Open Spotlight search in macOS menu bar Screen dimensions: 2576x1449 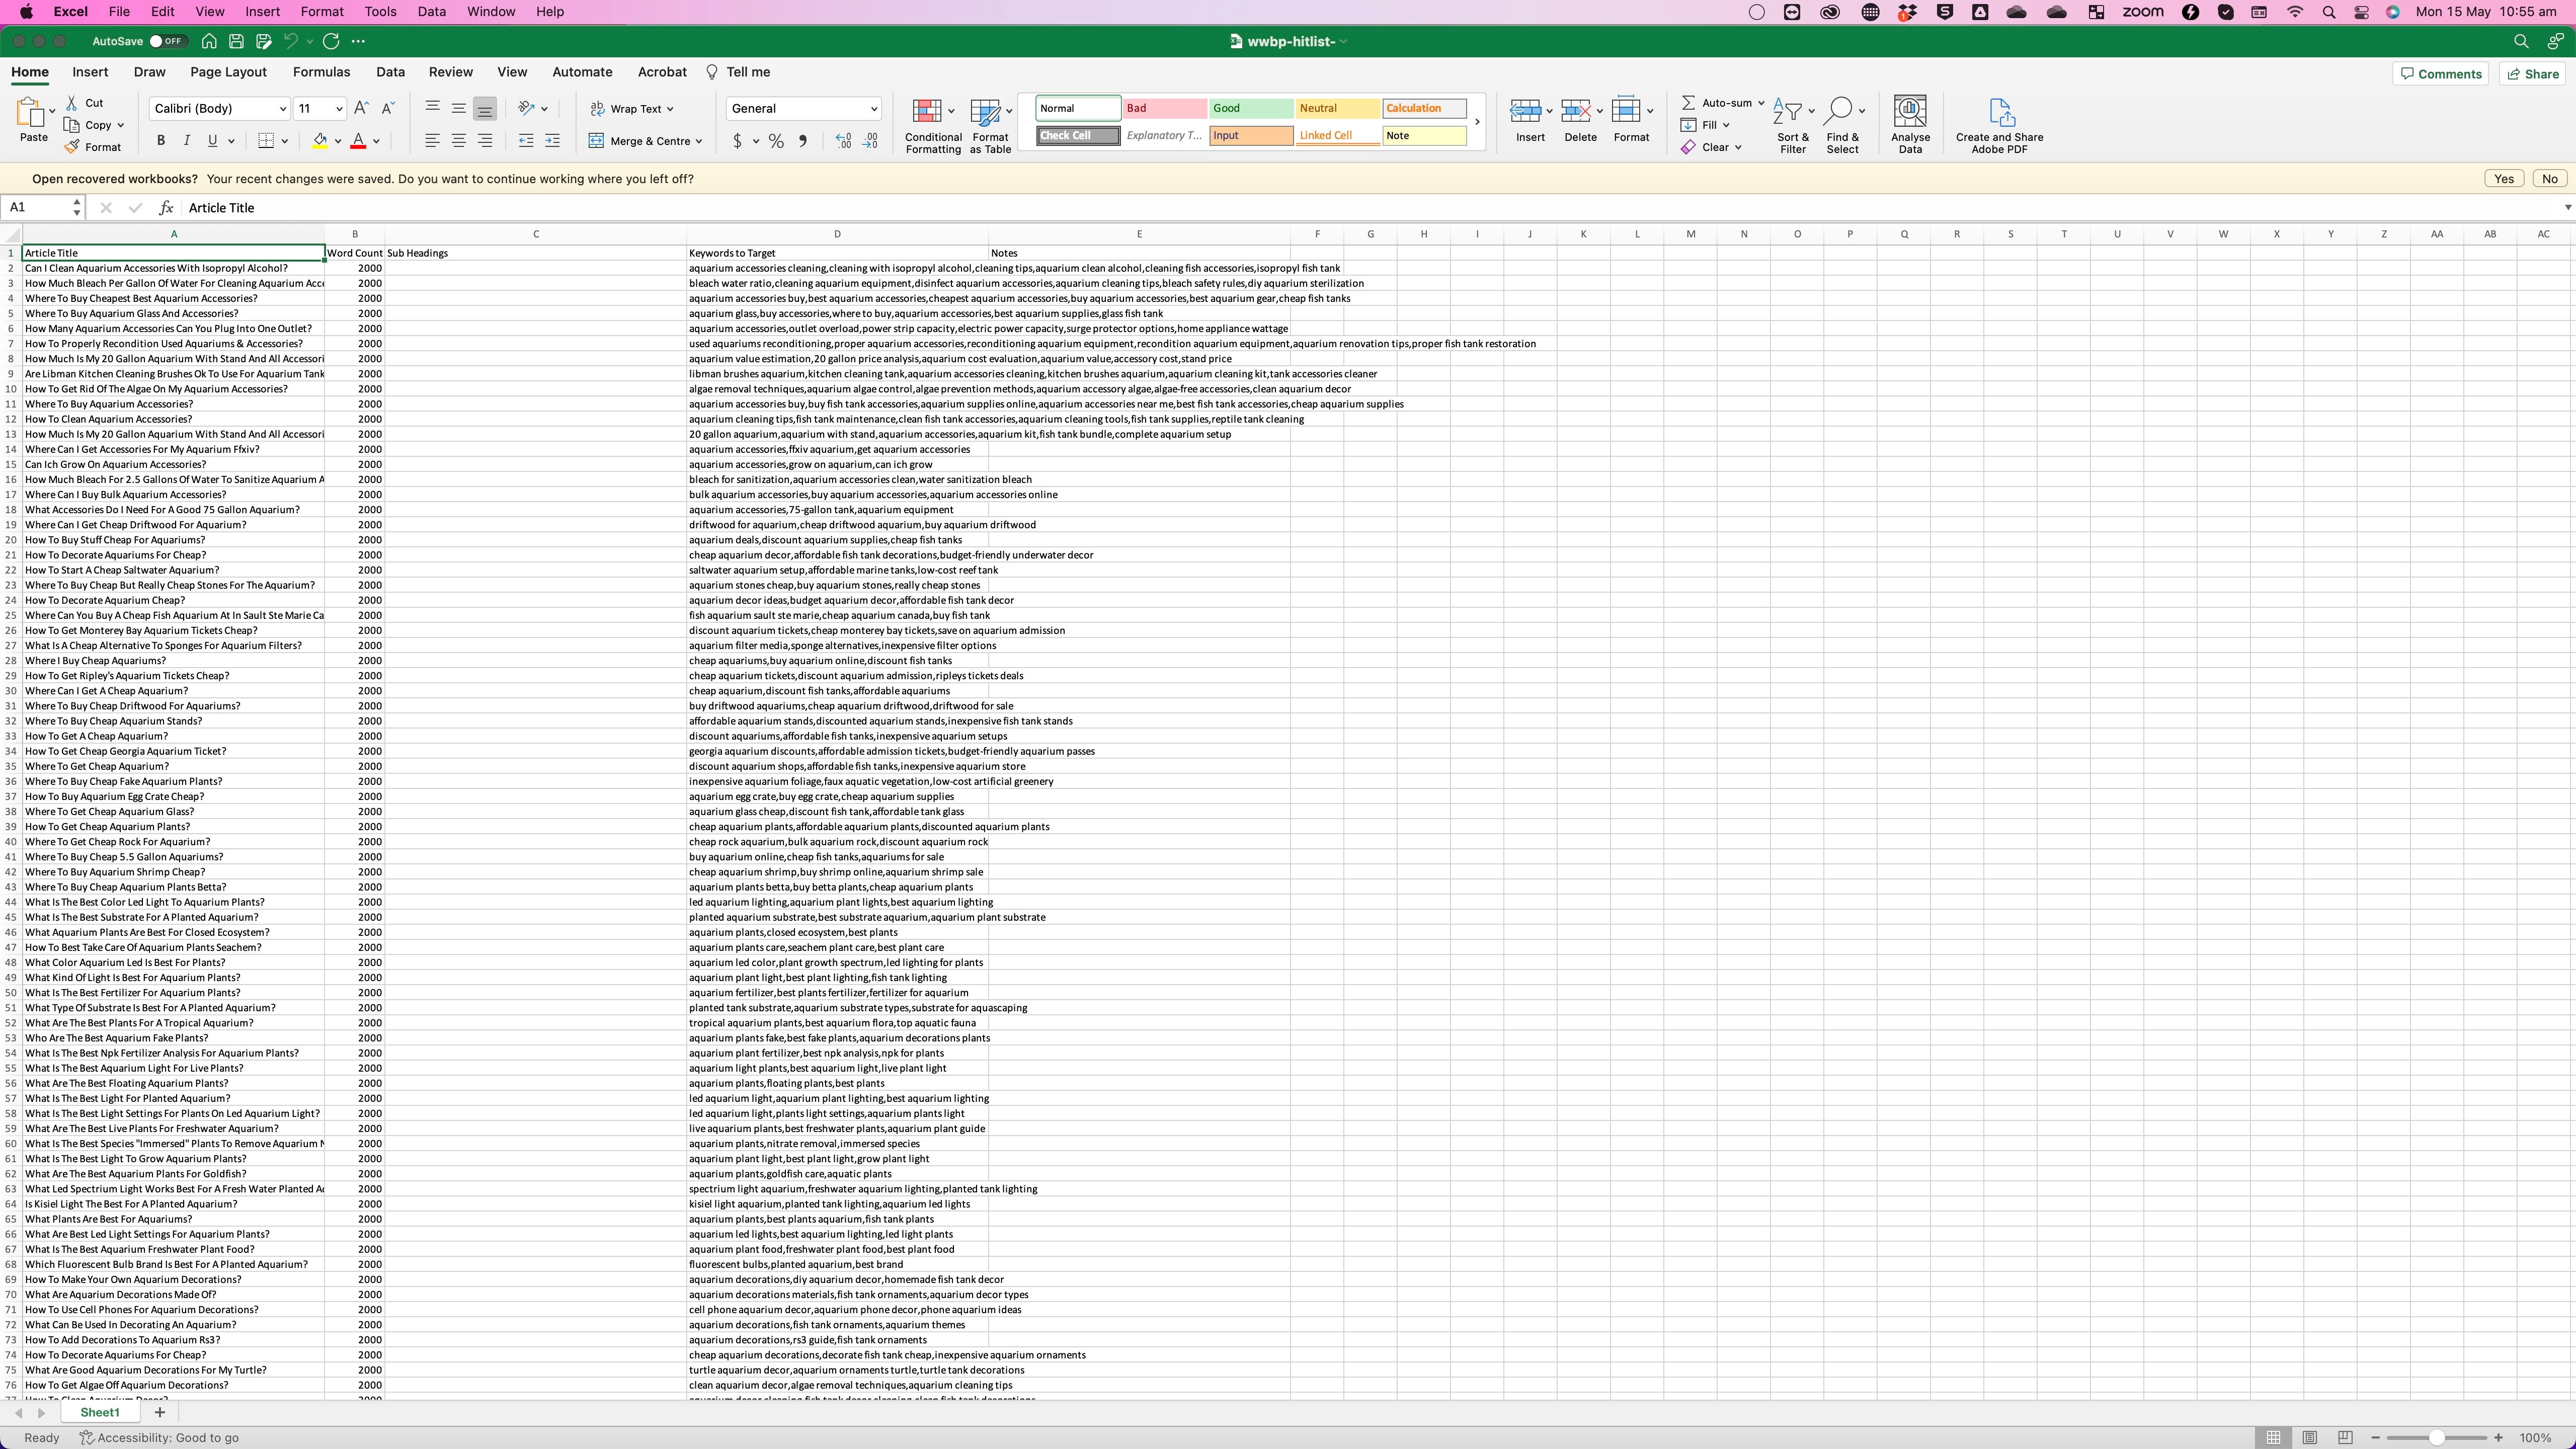2329,12
